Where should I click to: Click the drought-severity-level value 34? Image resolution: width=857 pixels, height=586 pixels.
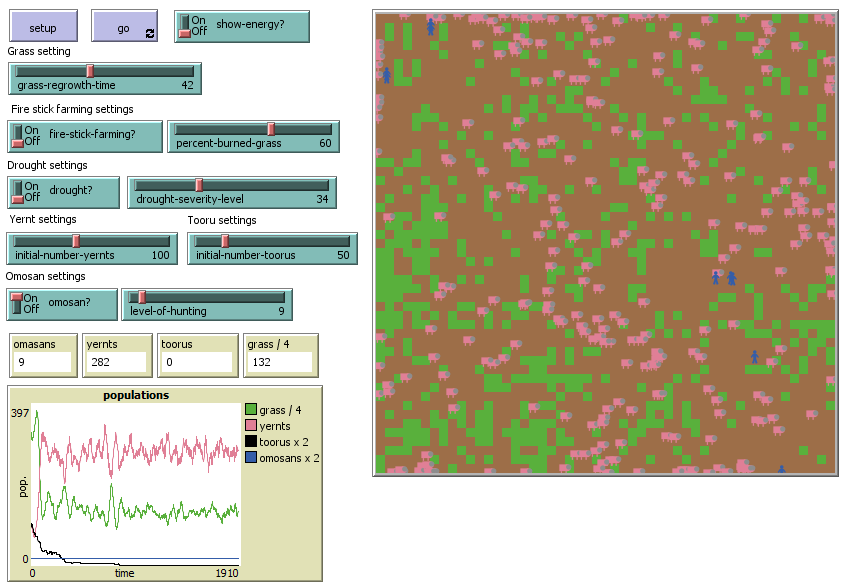pyautogui.click(x=322, y=199)
